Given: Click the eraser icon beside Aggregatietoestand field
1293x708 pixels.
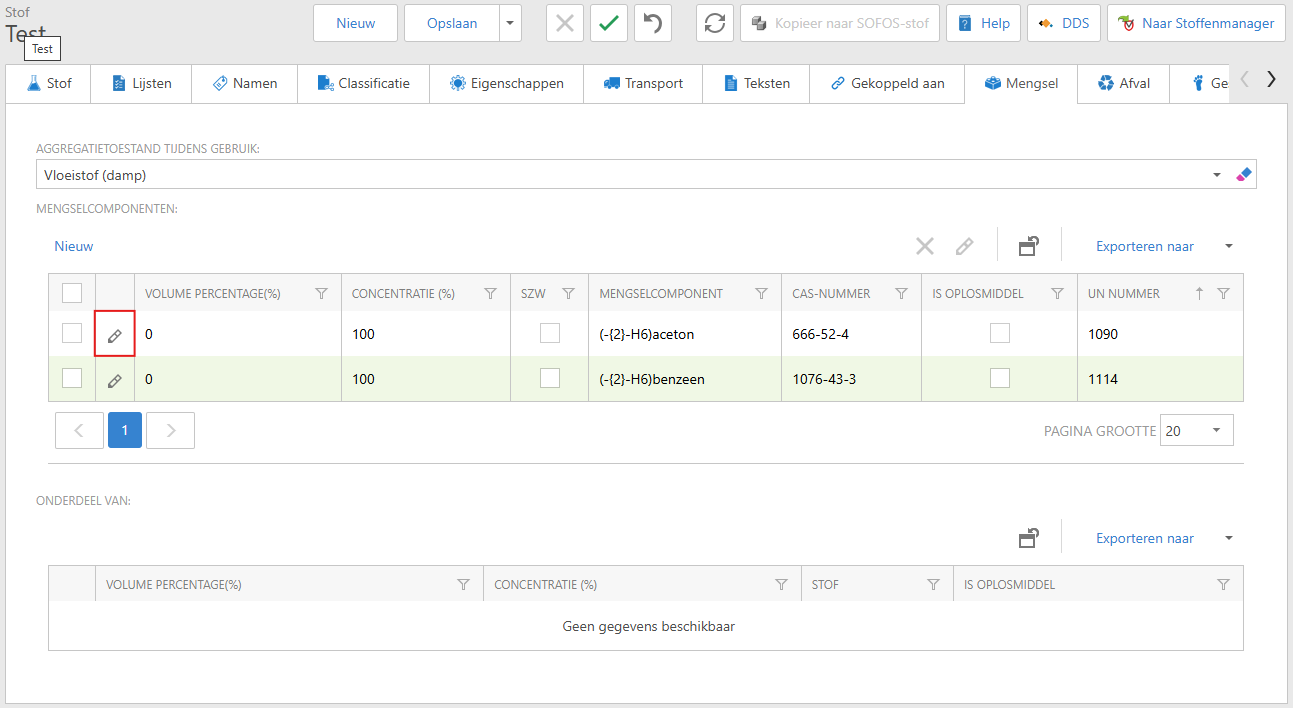Looking at the screenshot, I should pos(1244,175).
